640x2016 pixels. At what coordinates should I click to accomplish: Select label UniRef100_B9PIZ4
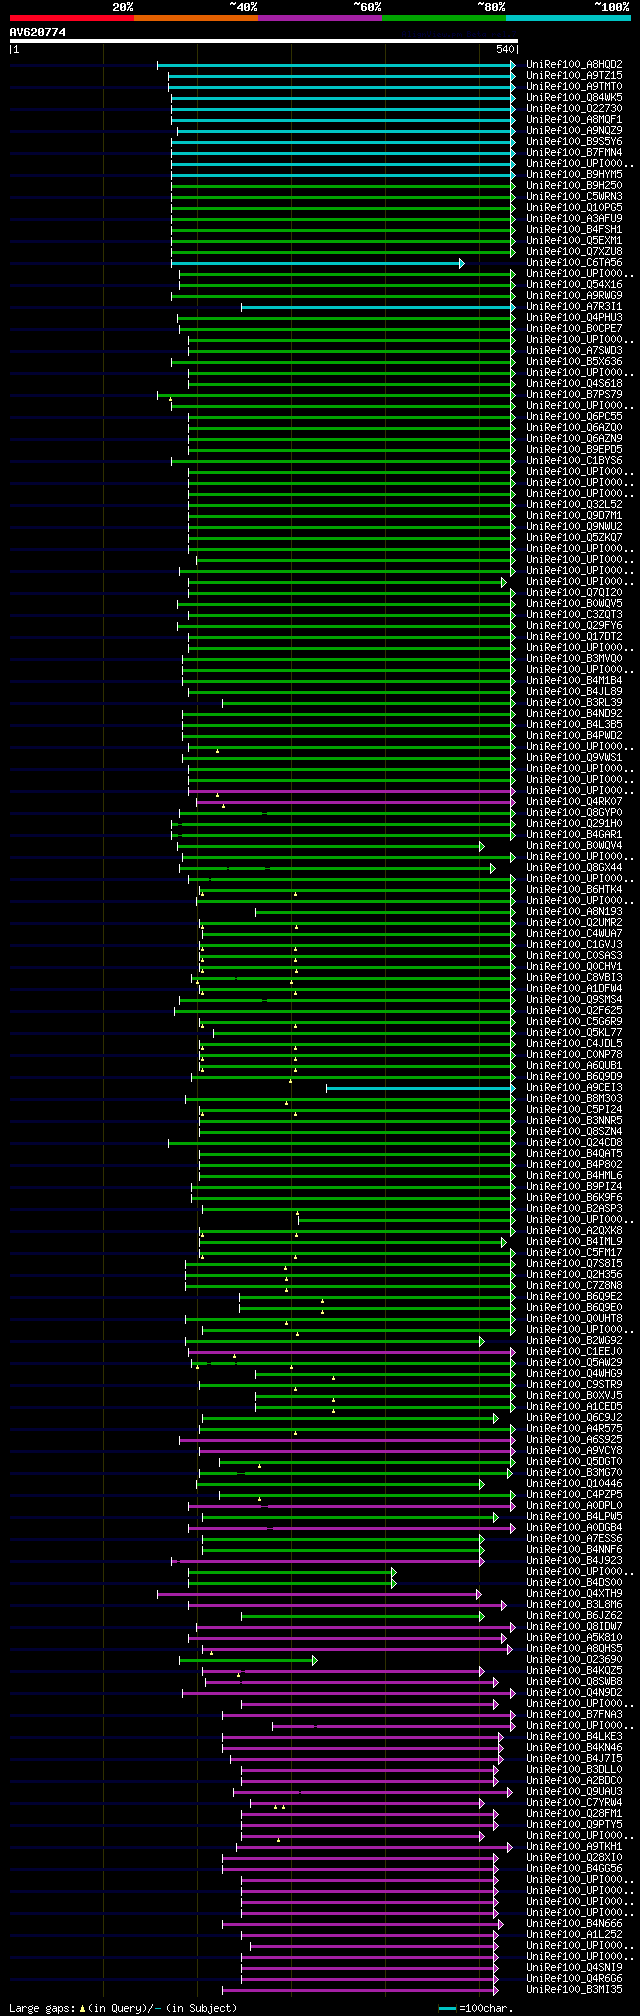pos(574,1187)
